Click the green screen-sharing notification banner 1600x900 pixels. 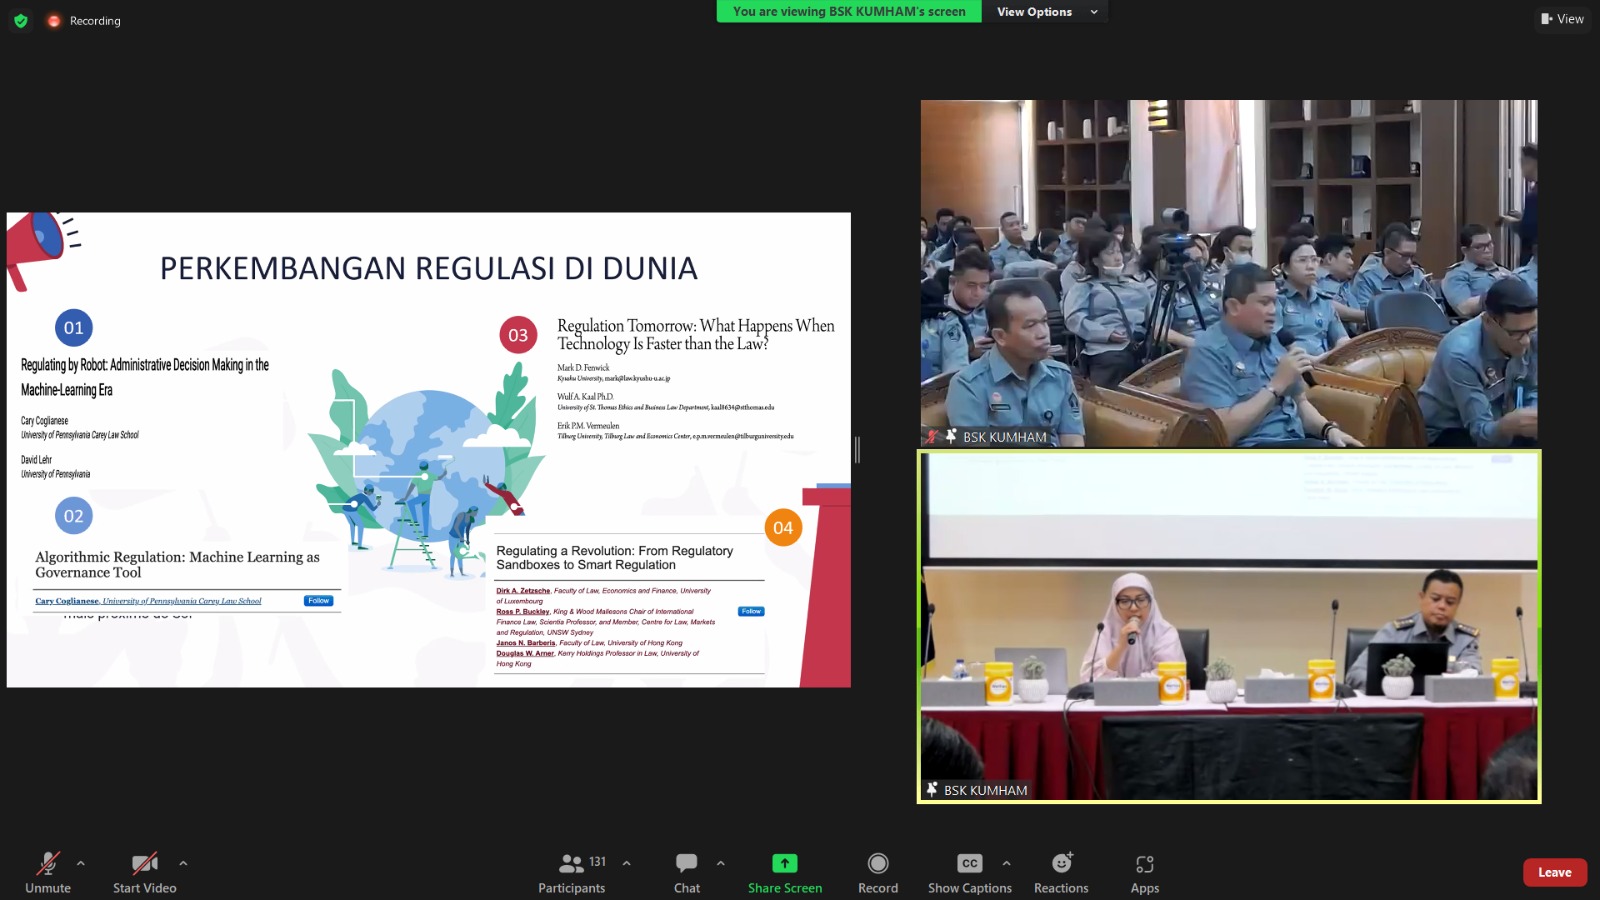point(848,12)
